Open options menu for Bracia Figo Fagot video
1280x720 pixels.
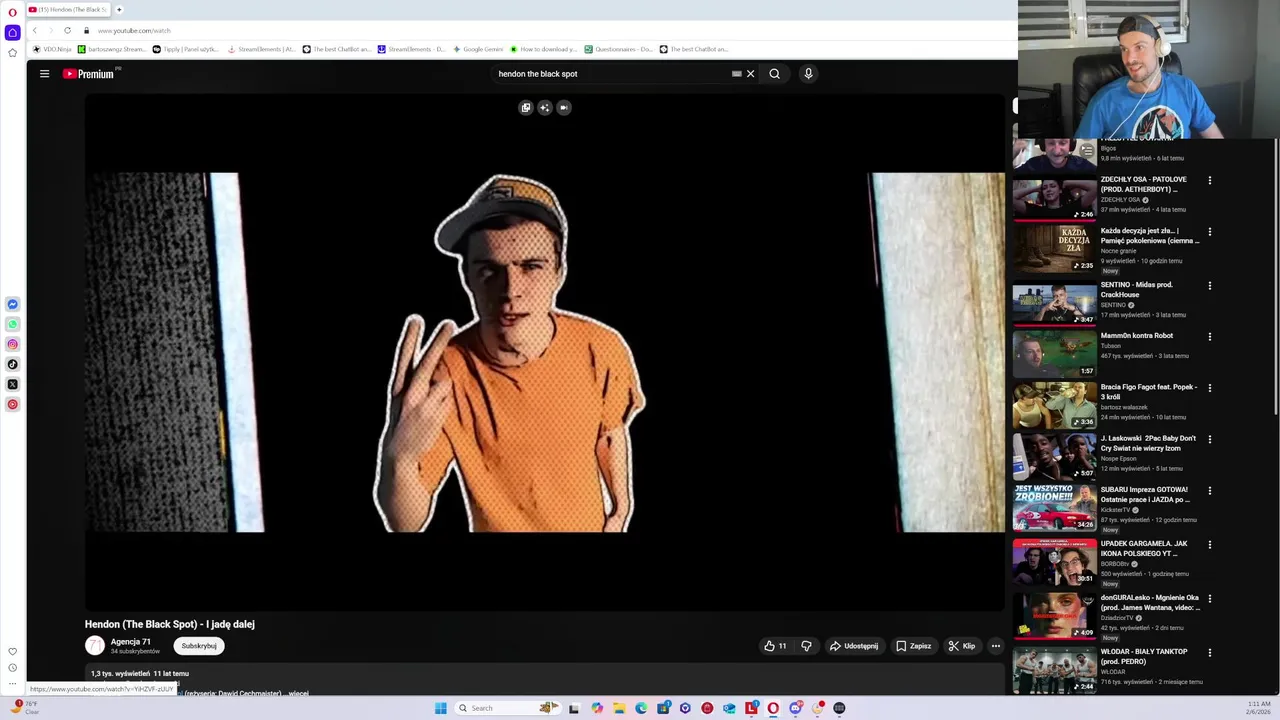click(x=1209, y=388)
